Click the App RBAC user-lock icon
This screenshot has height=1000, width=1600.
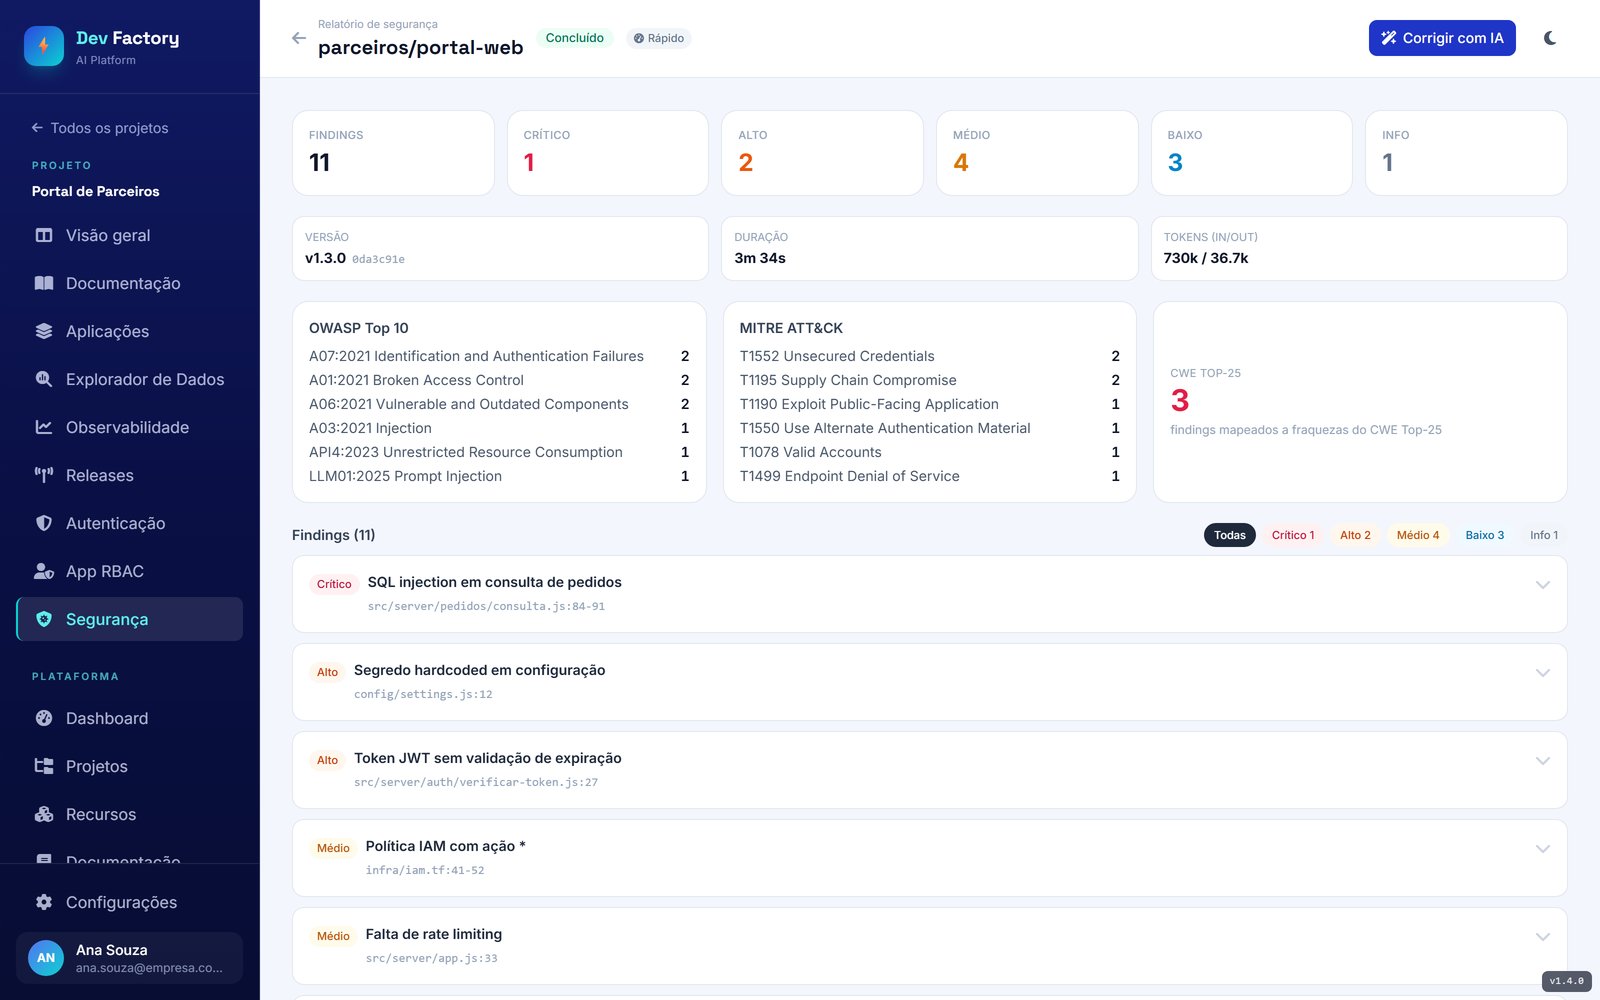(44, 571)
